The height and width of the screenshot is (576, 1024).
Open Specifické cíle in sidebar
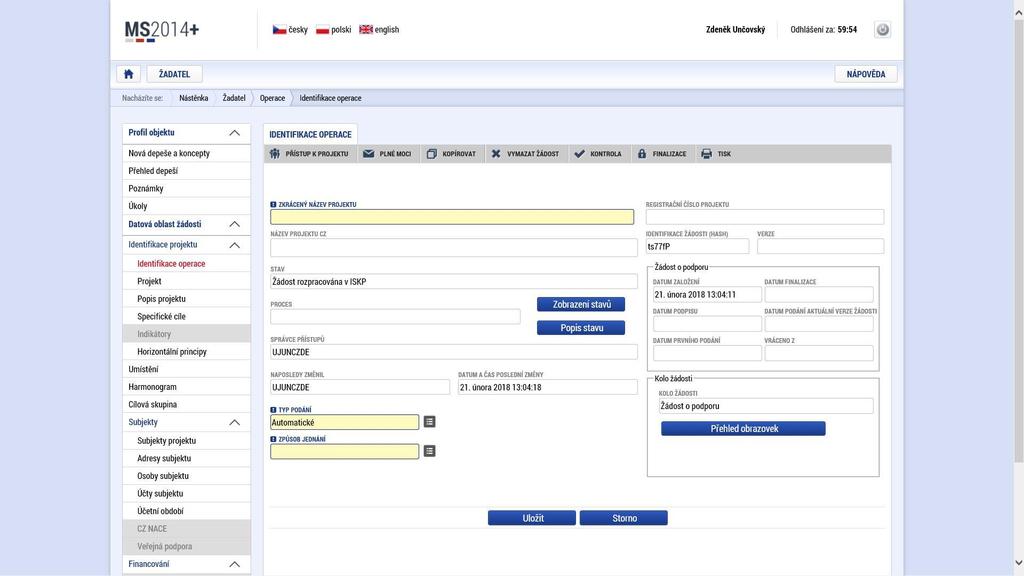[186, 317]
